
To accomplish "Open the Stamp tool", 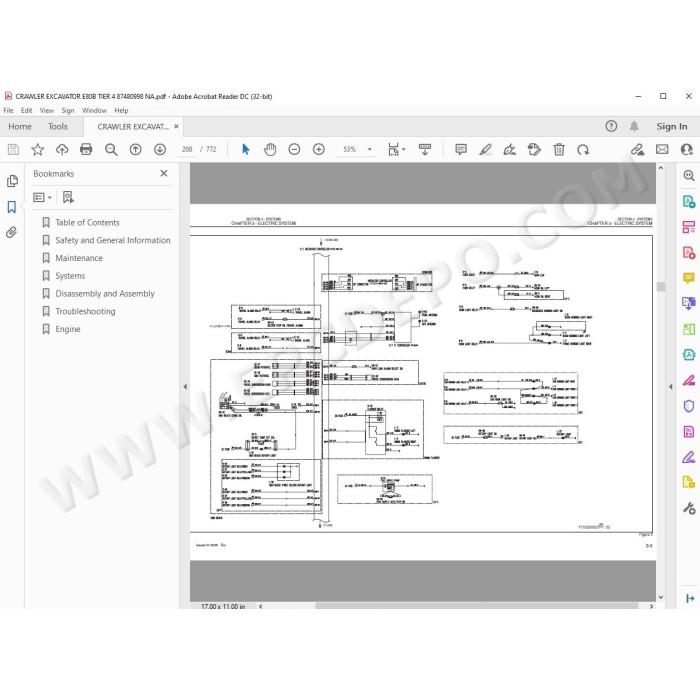I will [534, 149].
